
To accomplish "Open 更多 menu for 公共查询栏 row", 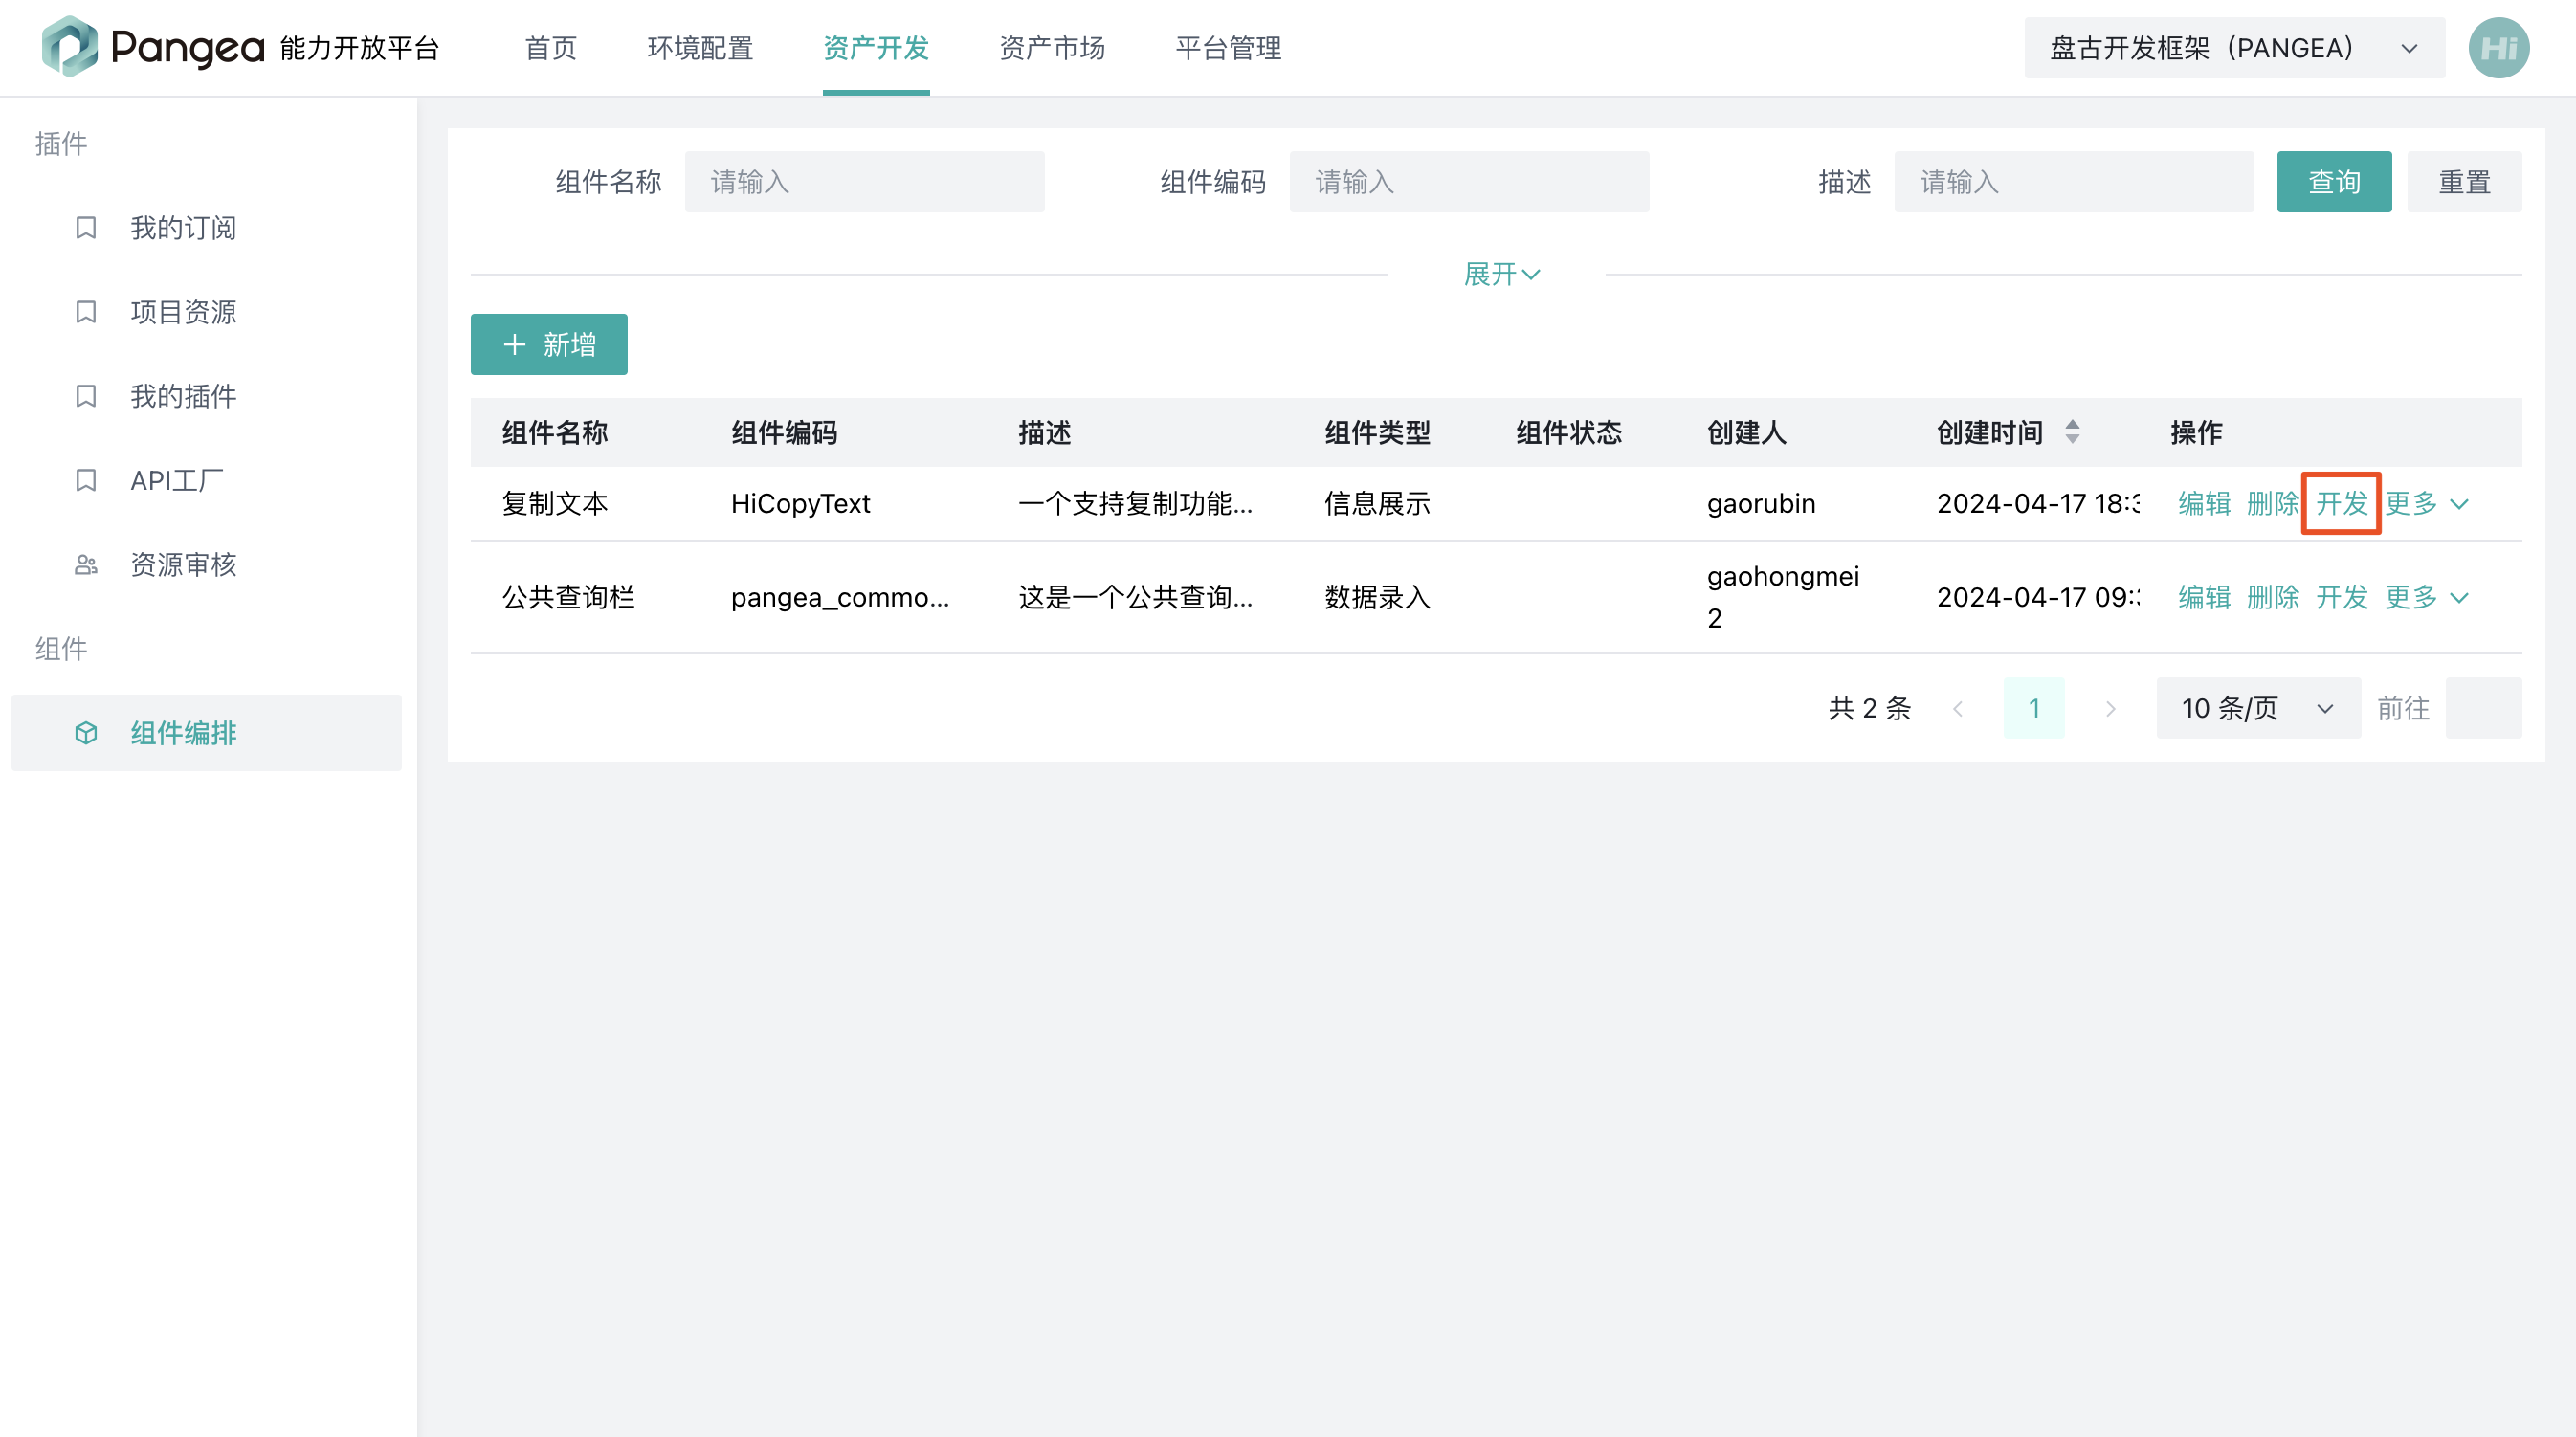I will [x=2426, y=597].
